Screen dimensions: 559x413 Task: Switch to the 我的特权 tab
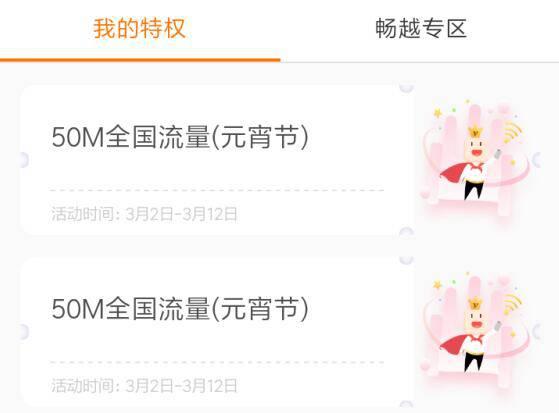coord(140,28)
